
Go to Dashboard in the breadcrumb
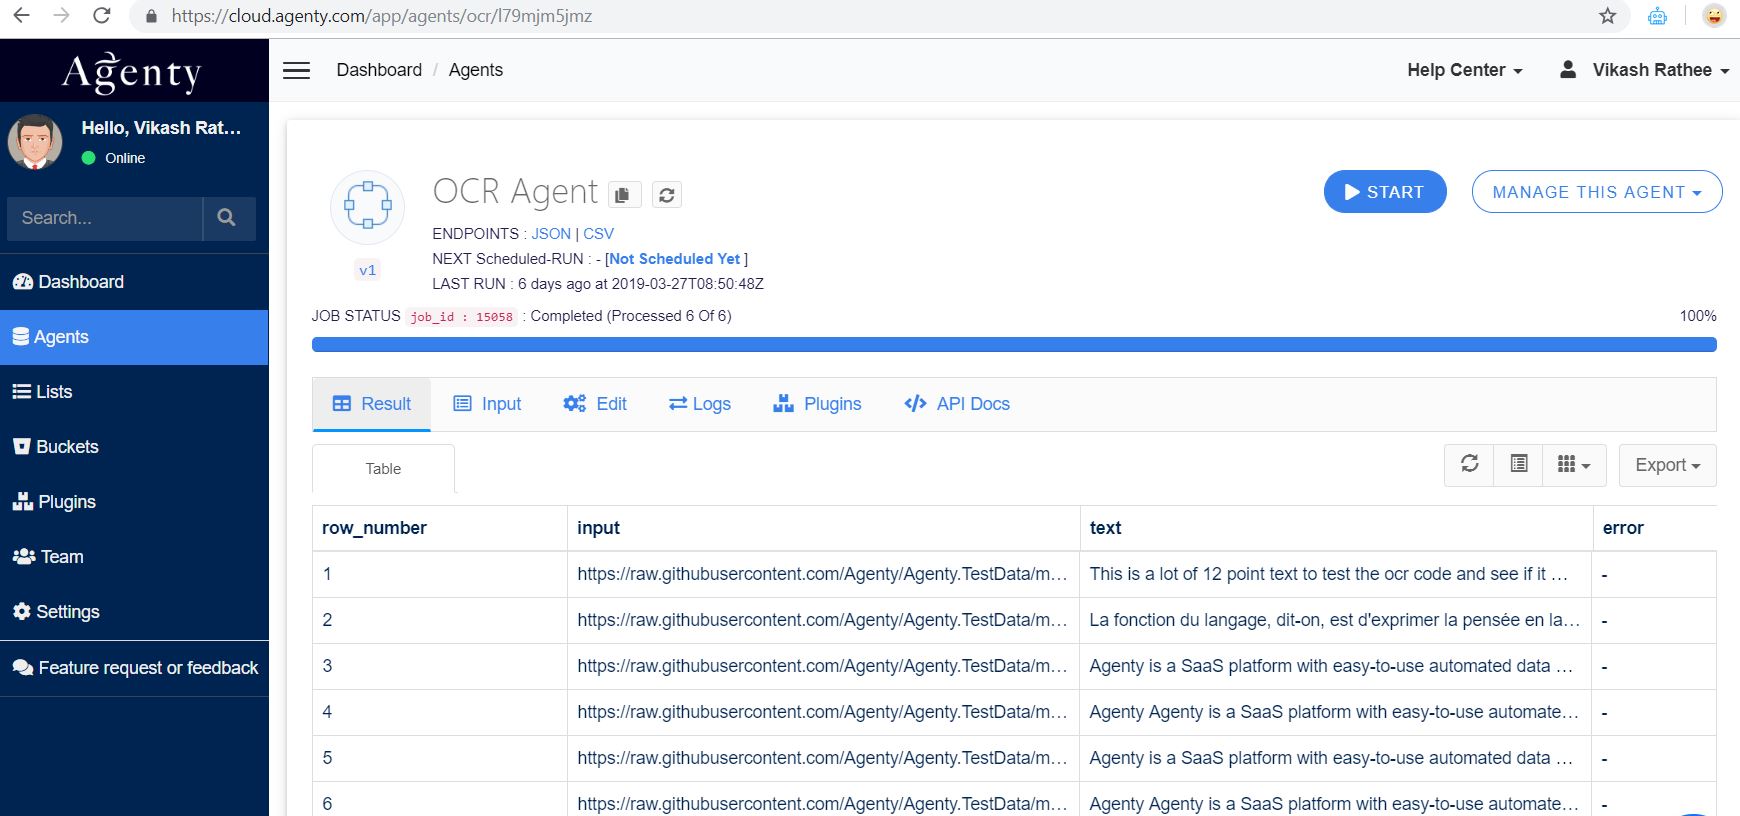click(x=379, y=70)
